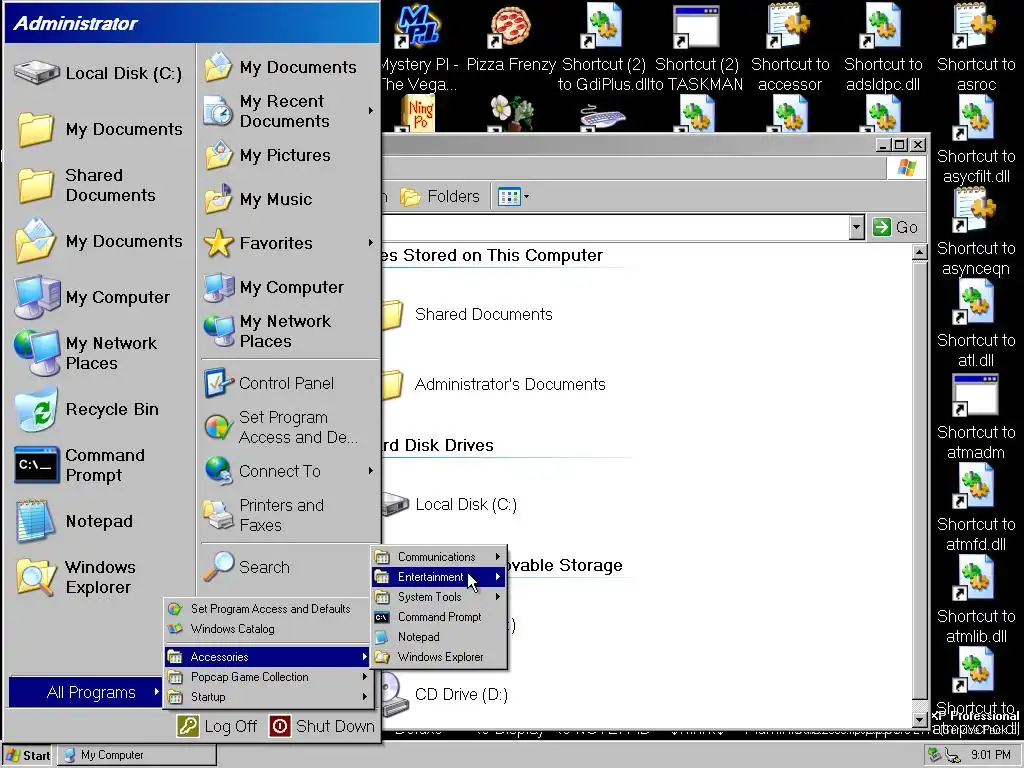Viewport: 1024px width, 768px height.
Task: Expand Popcap Game Collection submenu
Action: (x=268, y=677)
